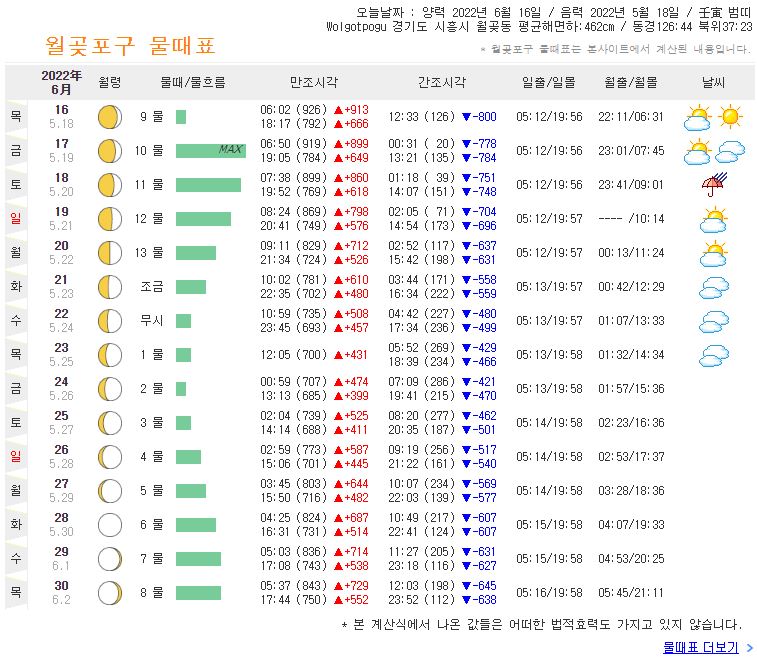Click the 날씨 column header
The height and width of the screenshot is (658, 757).
click(714, 82)
